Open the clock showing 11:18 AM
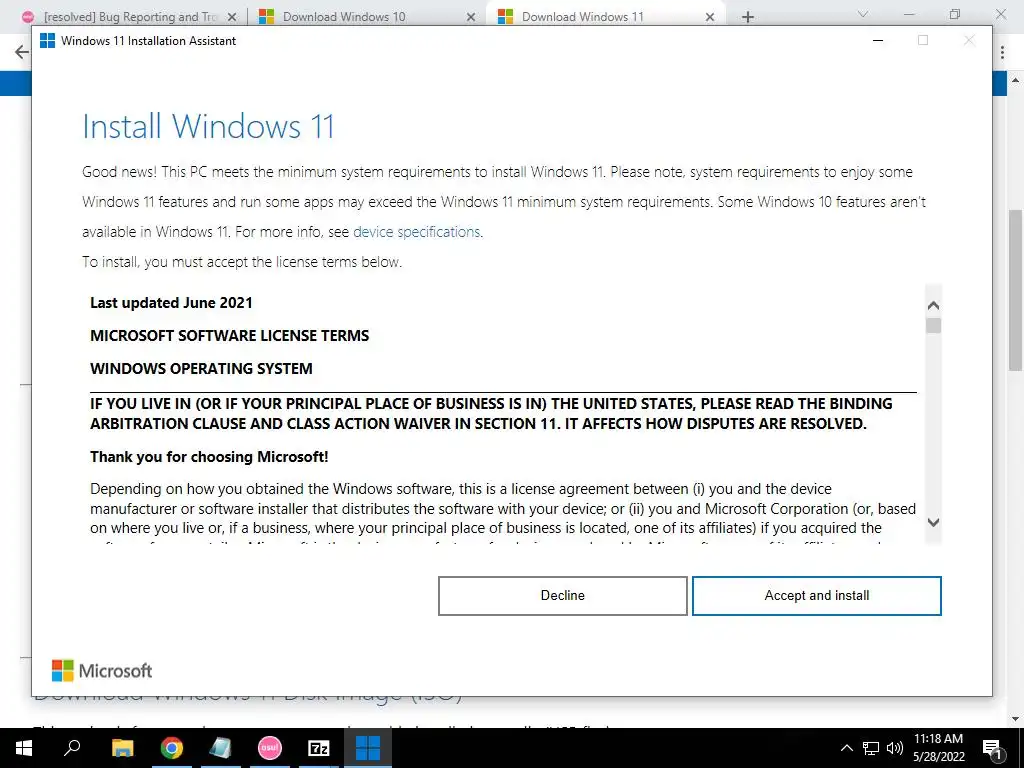The image size is (1024, 768). [938, 748]
